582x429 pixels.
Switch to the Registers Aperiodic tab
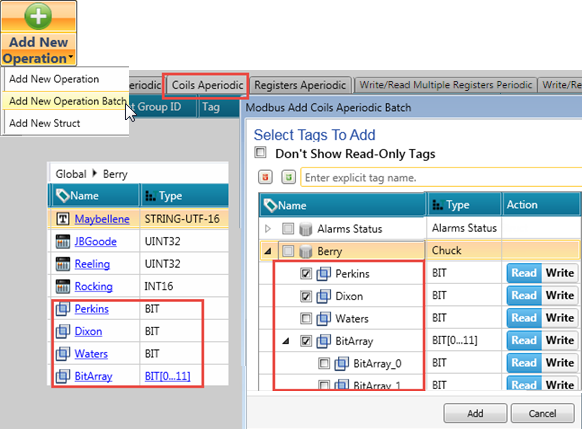click(x=300, y=85)
